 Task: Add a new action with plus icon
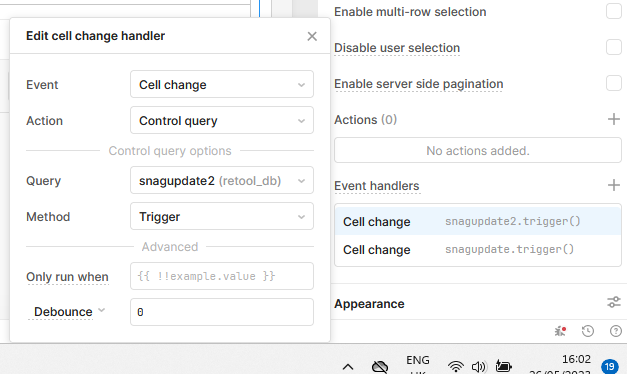[x=613, y=119]
